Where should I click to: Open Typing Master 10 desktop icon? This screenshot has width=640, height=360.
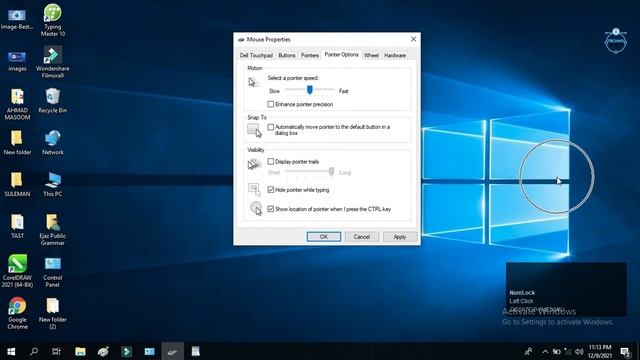pyautogui.click(x=53, y=20)
